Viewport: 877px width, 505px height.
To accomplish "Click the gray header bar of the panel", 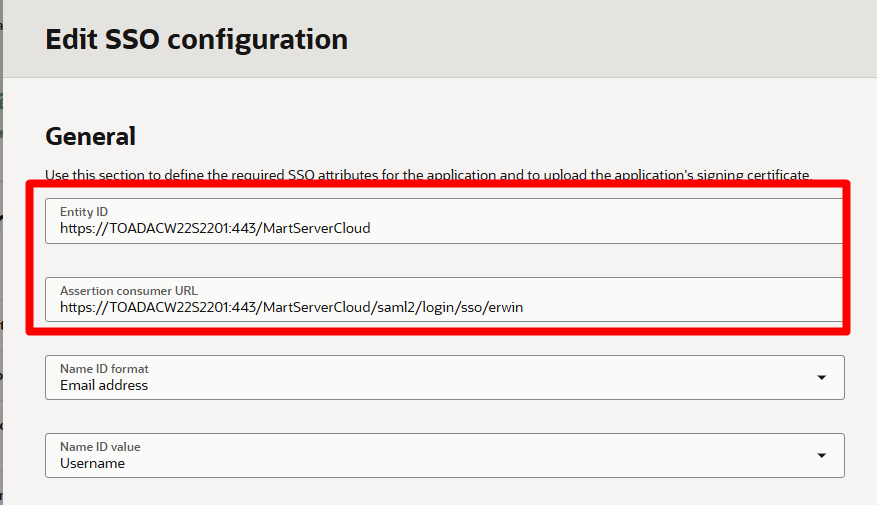I will [x=600, y=40].
